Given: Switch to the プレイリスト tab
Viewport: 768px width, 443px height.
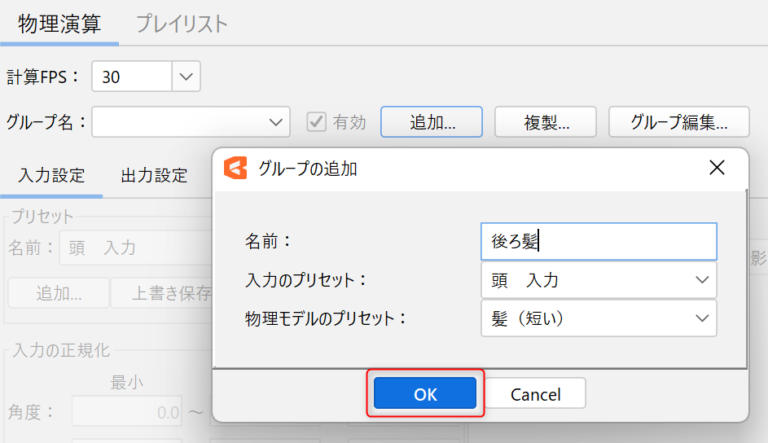Looking at the screenshot, I should coord(181,24).
